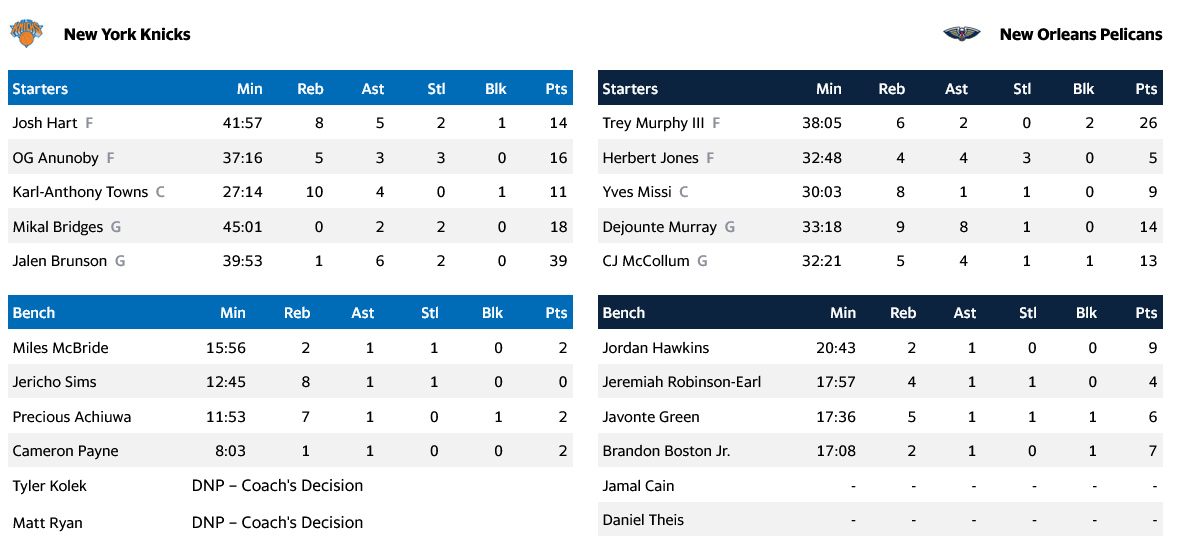Viewport: 1188px width, 541px height.
Task: Select Dejounte Murray in Pelicans starters
Action: 659,227
